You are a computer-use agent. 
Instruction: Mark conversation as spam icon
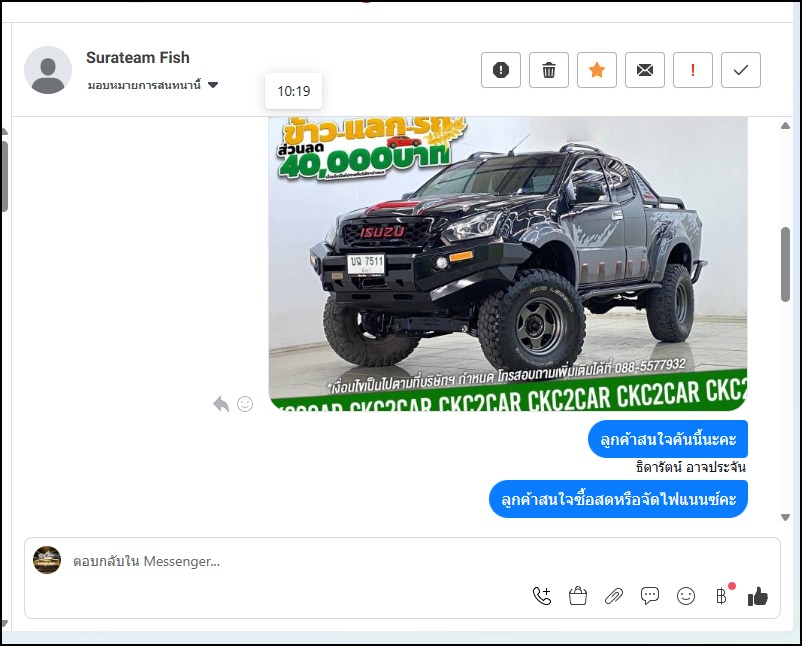pyautogui.click(x=501, y=70)
